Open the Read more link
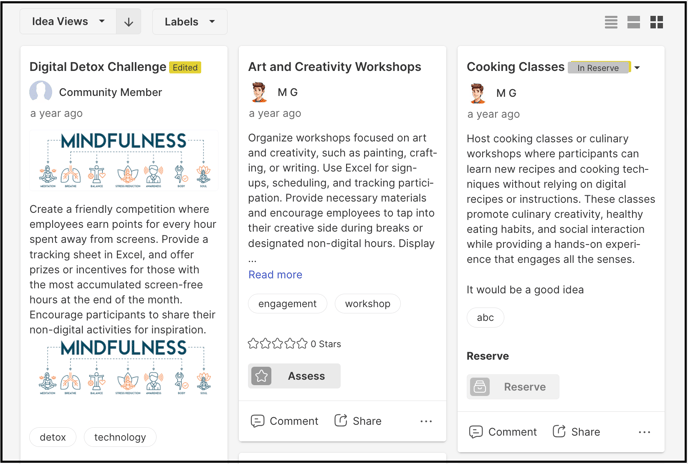This screenshot has height=464, width=688. click(x=275, y=274)
